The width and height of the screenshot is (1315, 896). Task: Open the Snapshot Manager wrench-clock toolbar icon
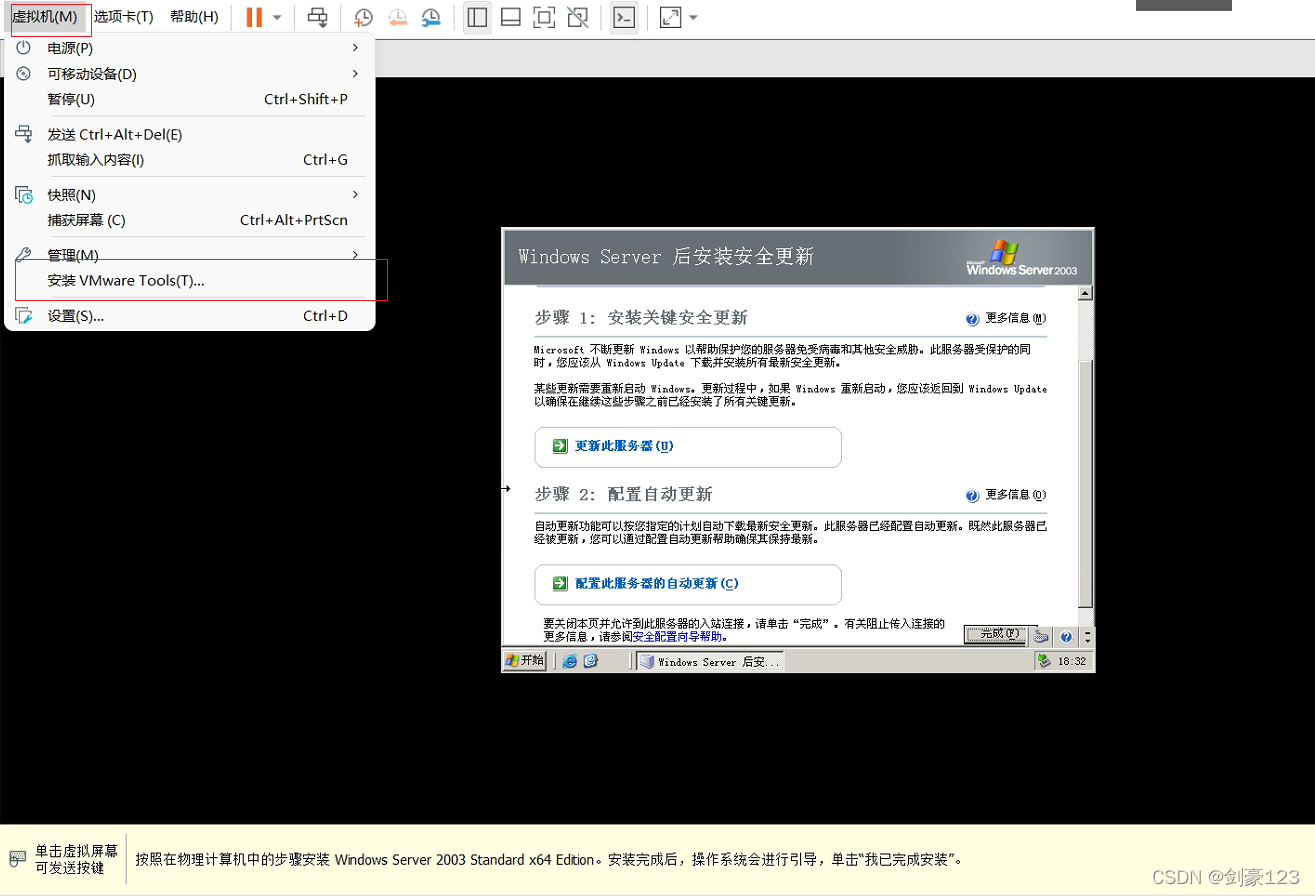[x=430, y=17]
